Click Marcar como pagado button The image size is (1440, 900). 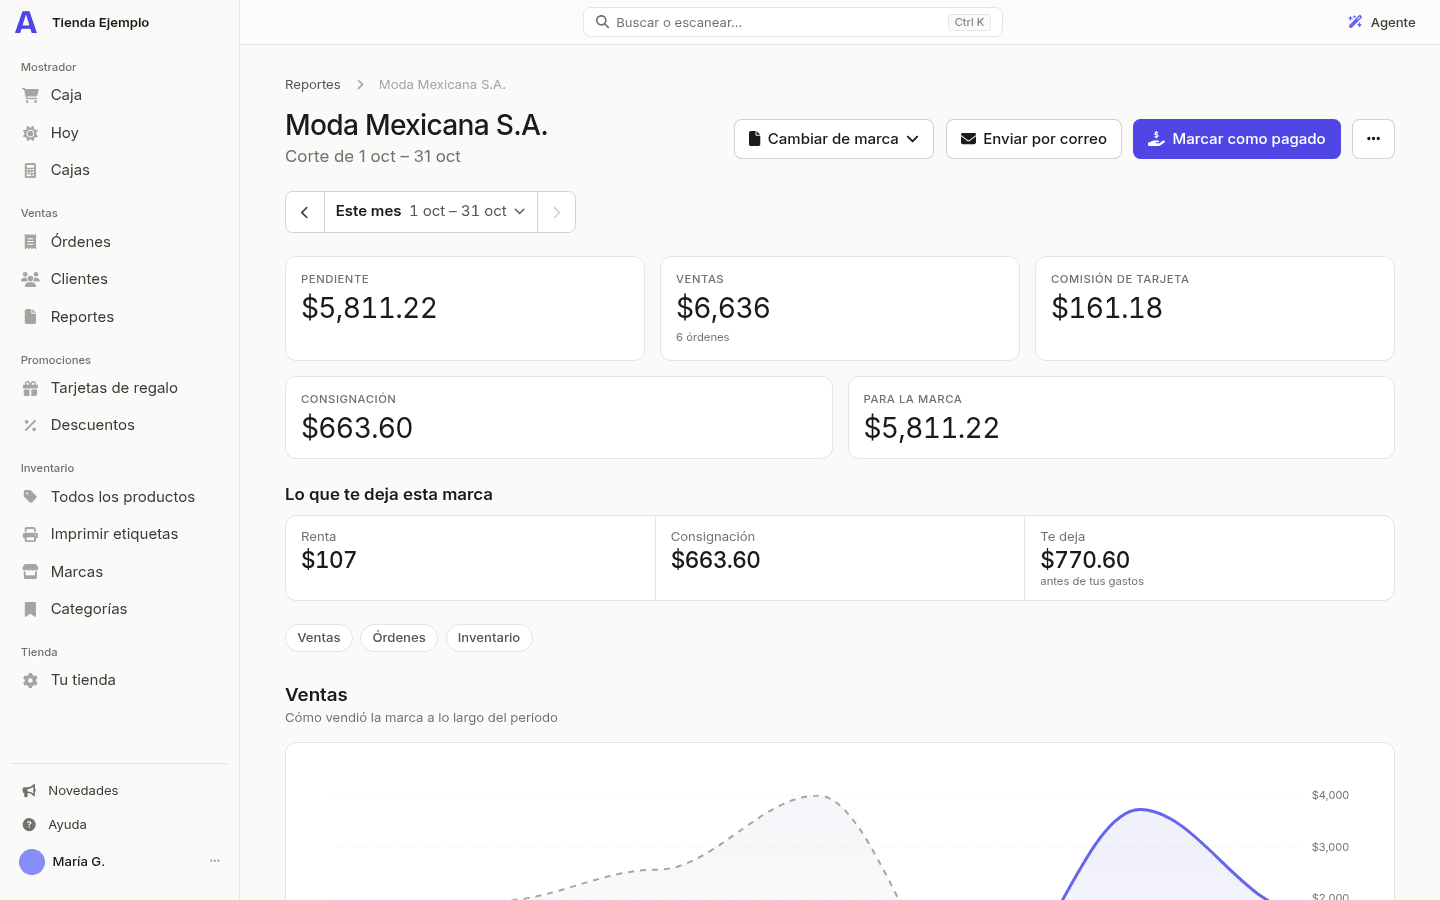point(1237,139)
